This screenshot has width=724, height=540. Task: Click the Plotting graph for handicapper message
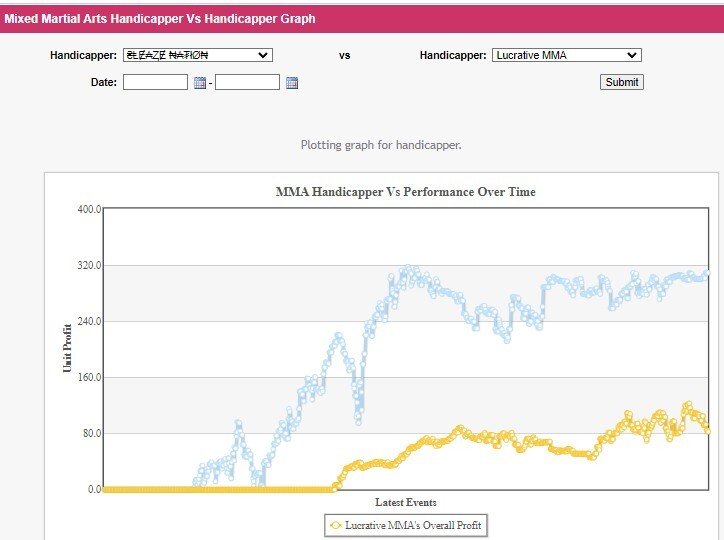(381, 145)
